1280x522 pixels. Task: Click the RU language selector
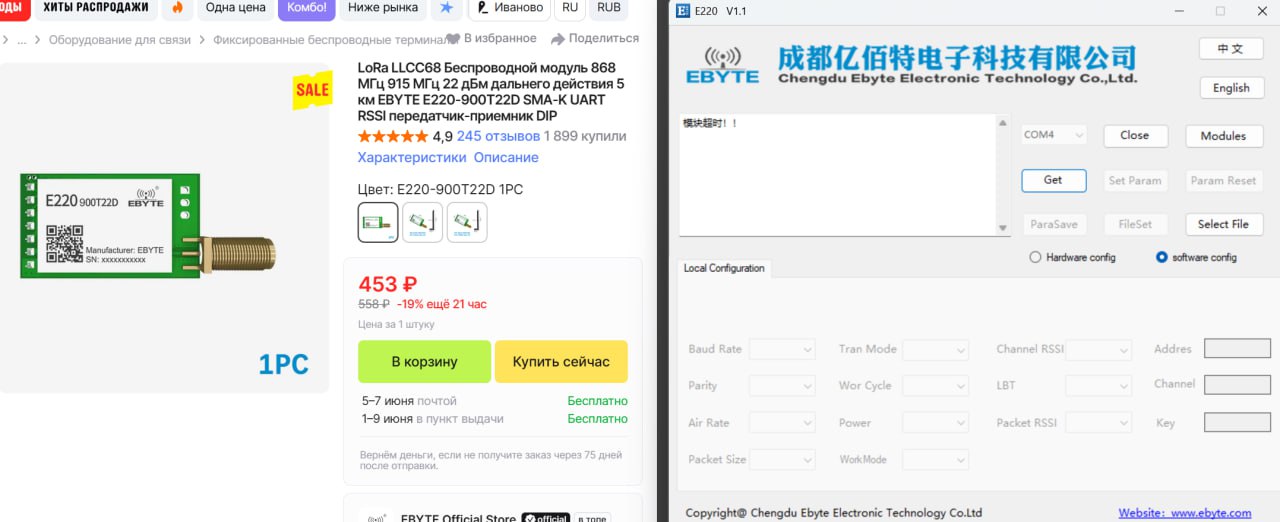coord(570,7)
